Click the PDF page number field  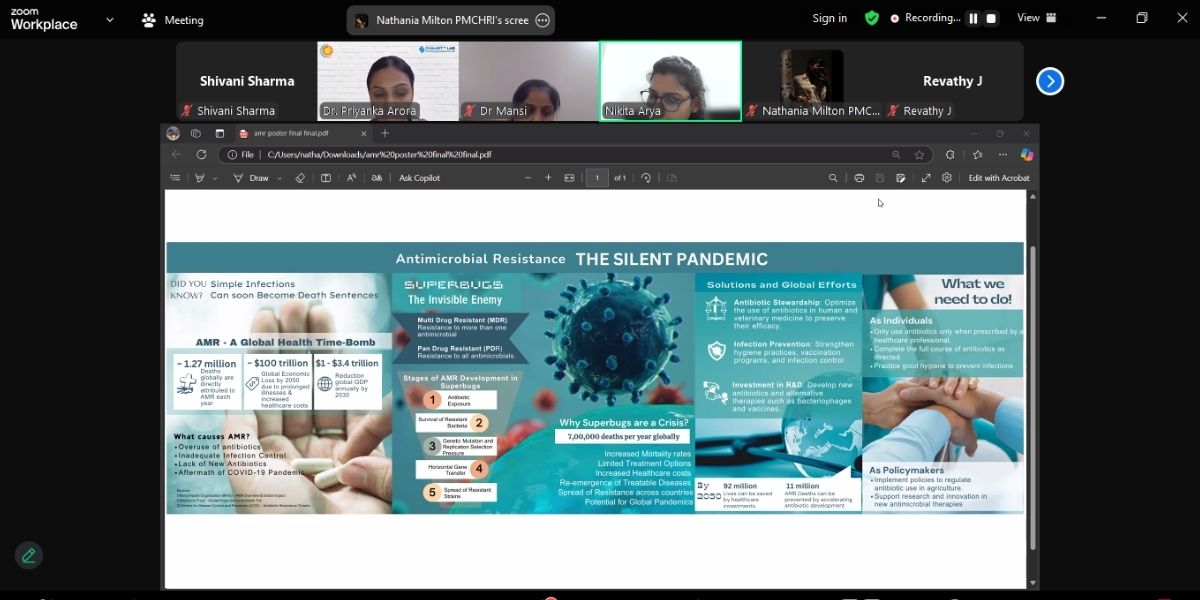[597, 178]
